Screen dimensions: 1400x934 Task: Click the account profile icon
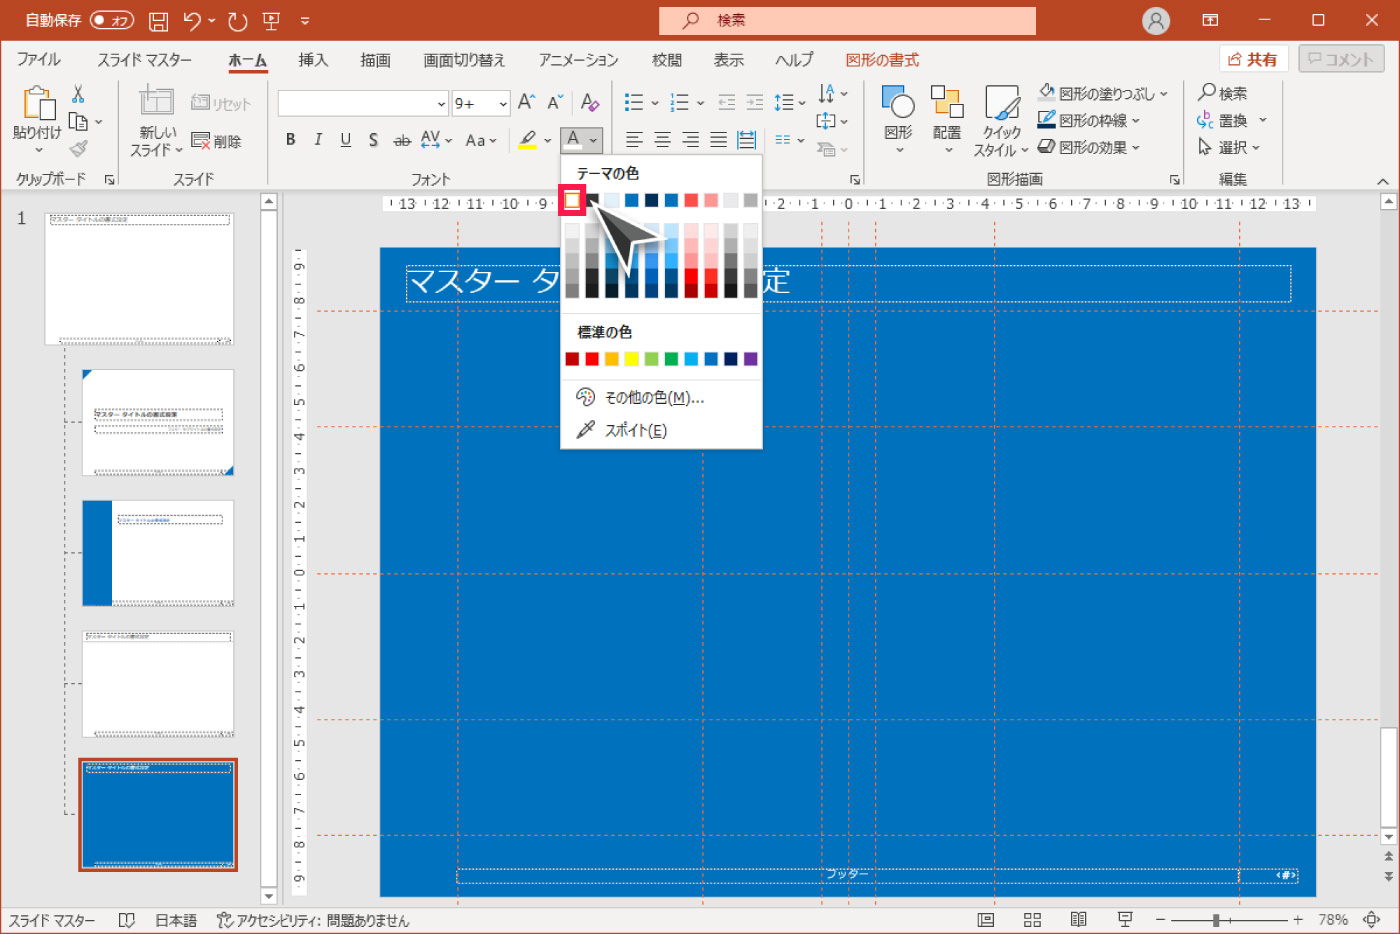coord(1156,20)
